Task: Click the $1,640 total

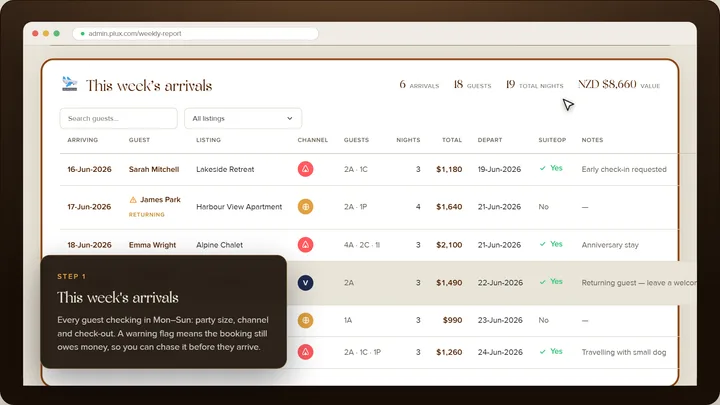Action: [449, 207]
